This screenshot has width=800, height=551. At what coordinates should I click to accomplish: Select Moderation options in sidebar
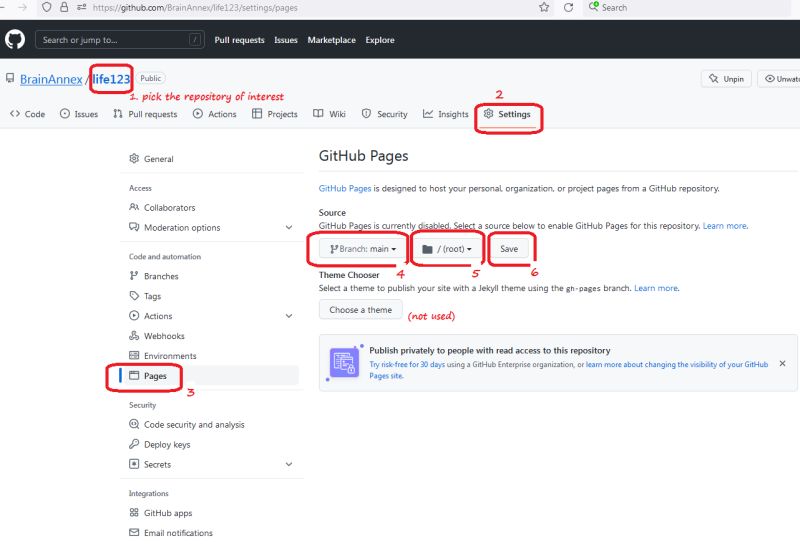click(x=211, y=227)
